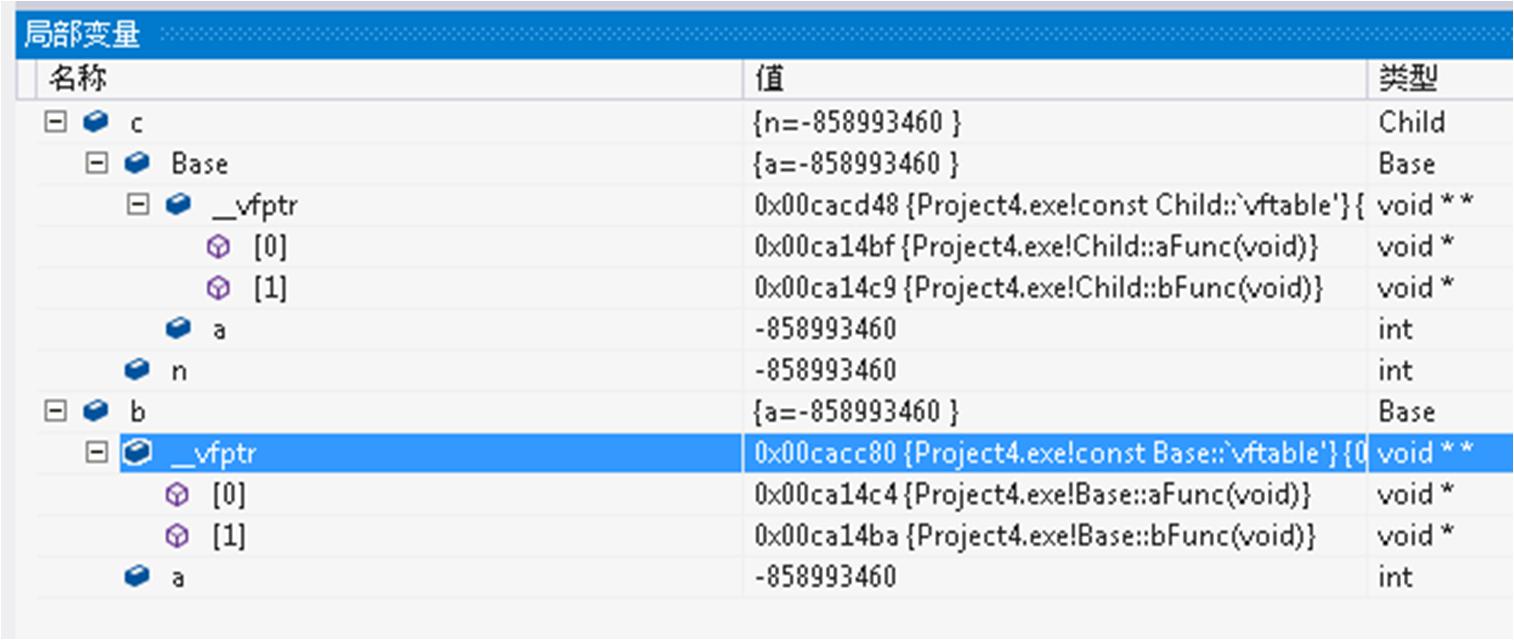Screen dimensions: 1514x640
Task: Select the variable name b
Action: coord(137,411)
